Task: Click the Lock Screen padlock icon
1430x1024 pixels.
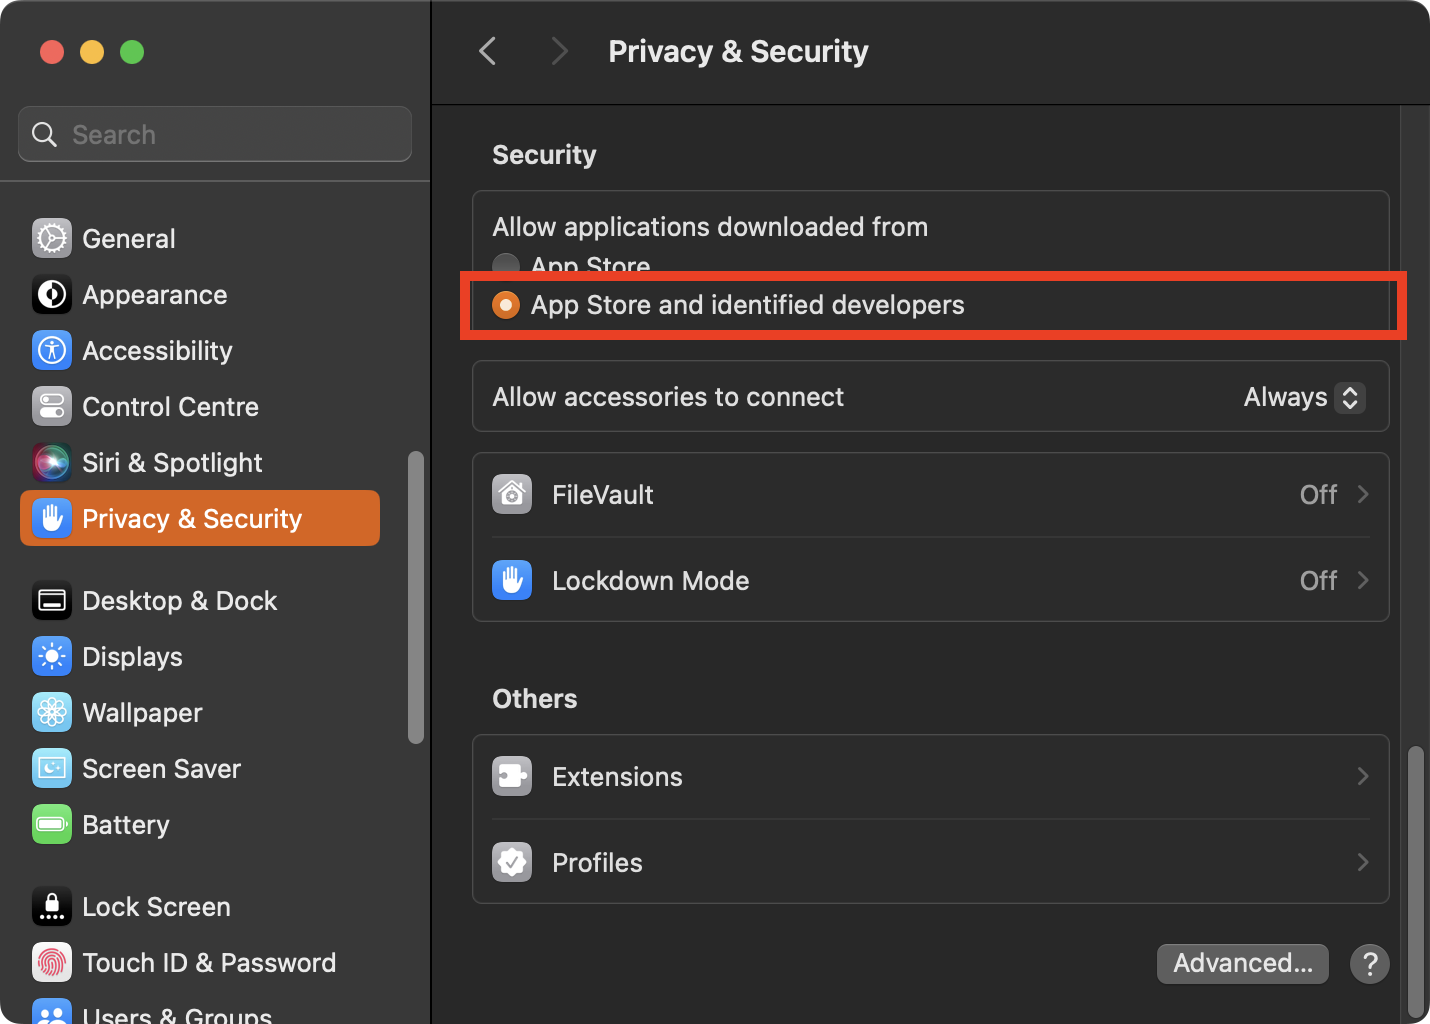Action: [52, 906]
